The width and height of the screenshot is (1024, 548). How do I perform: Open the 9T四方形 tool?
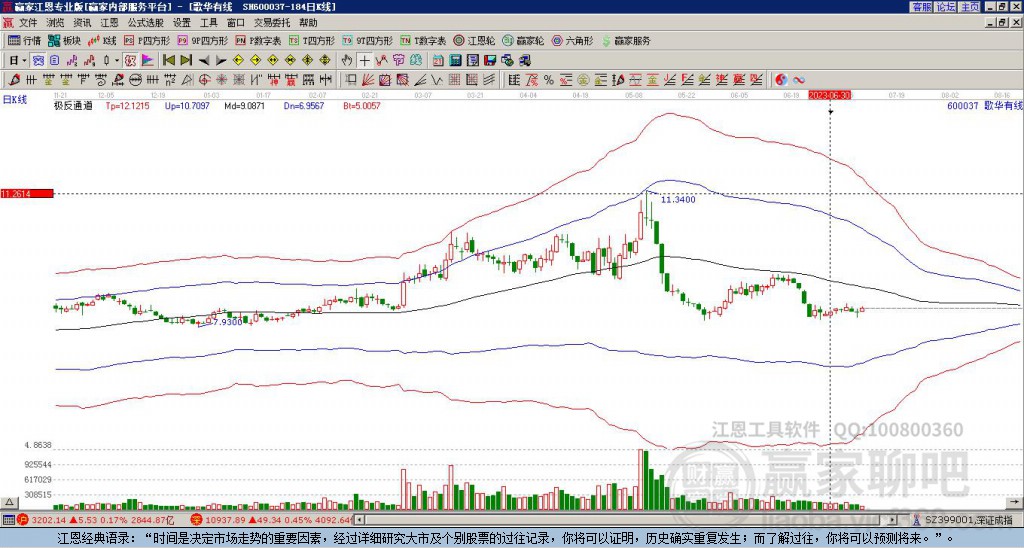pos(368,40)
